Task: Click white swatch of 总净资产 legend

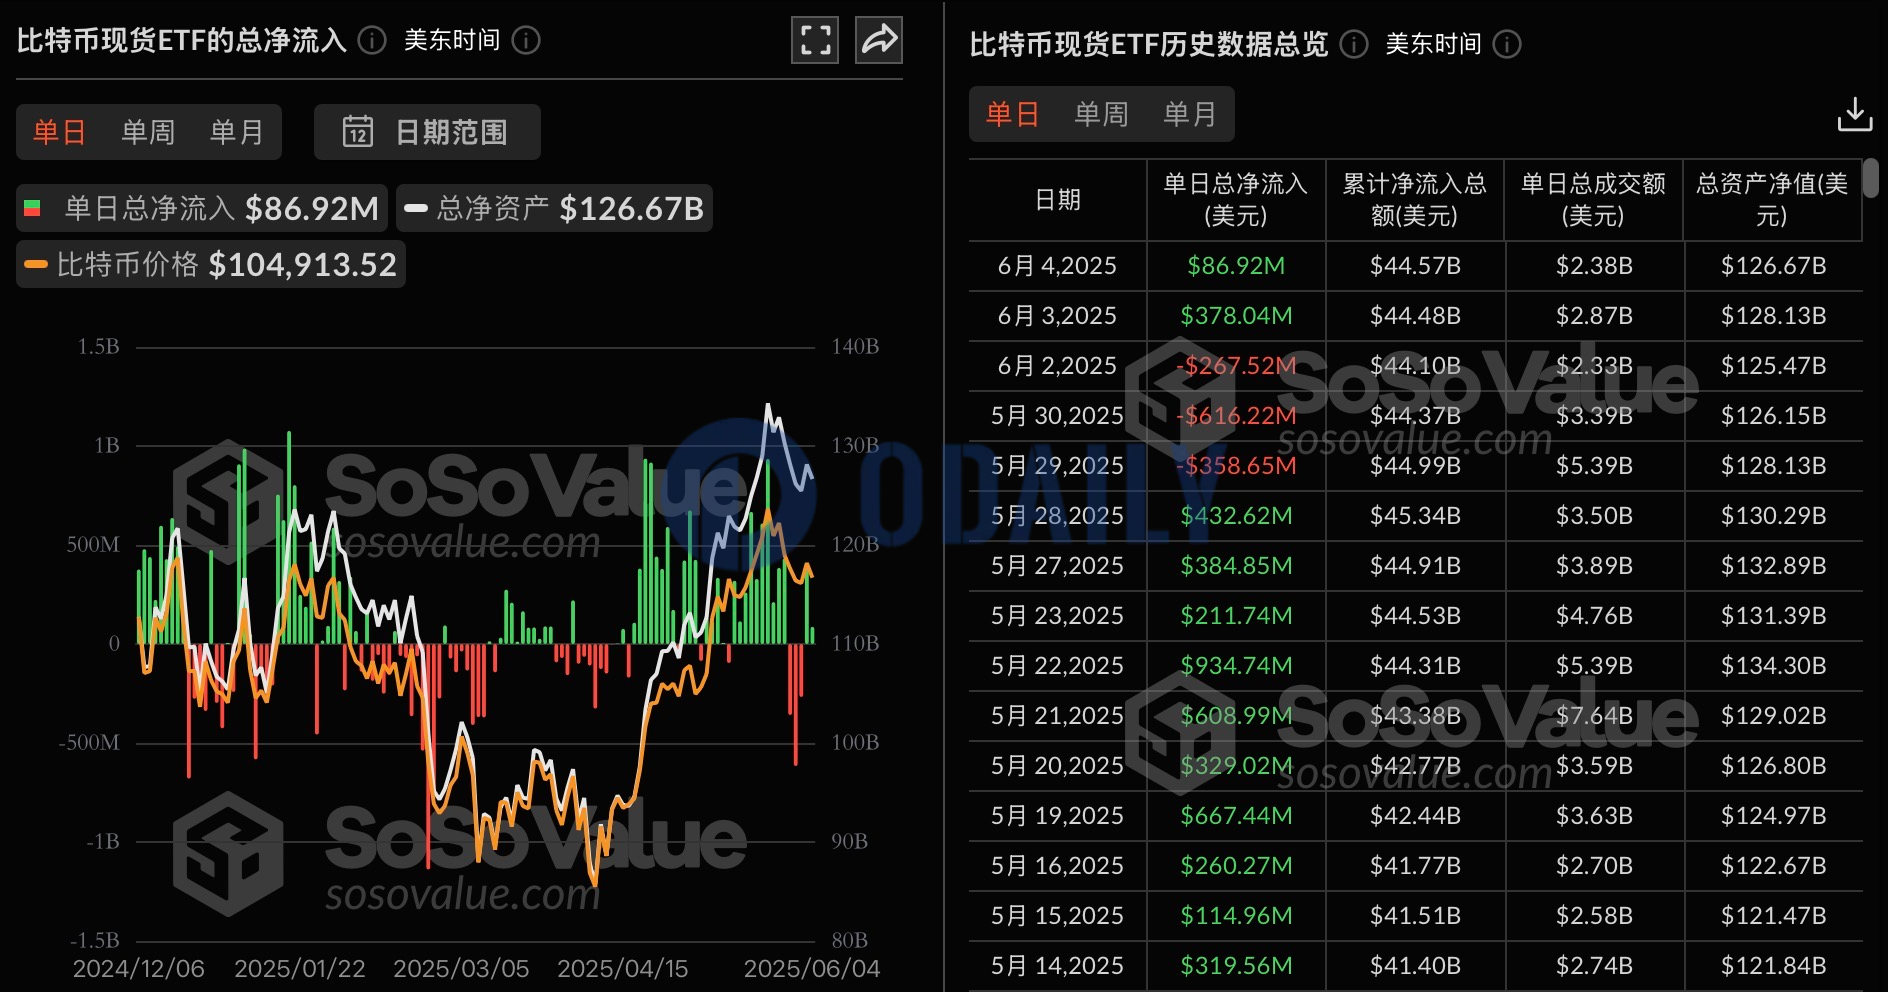Action: click(416, 208)
